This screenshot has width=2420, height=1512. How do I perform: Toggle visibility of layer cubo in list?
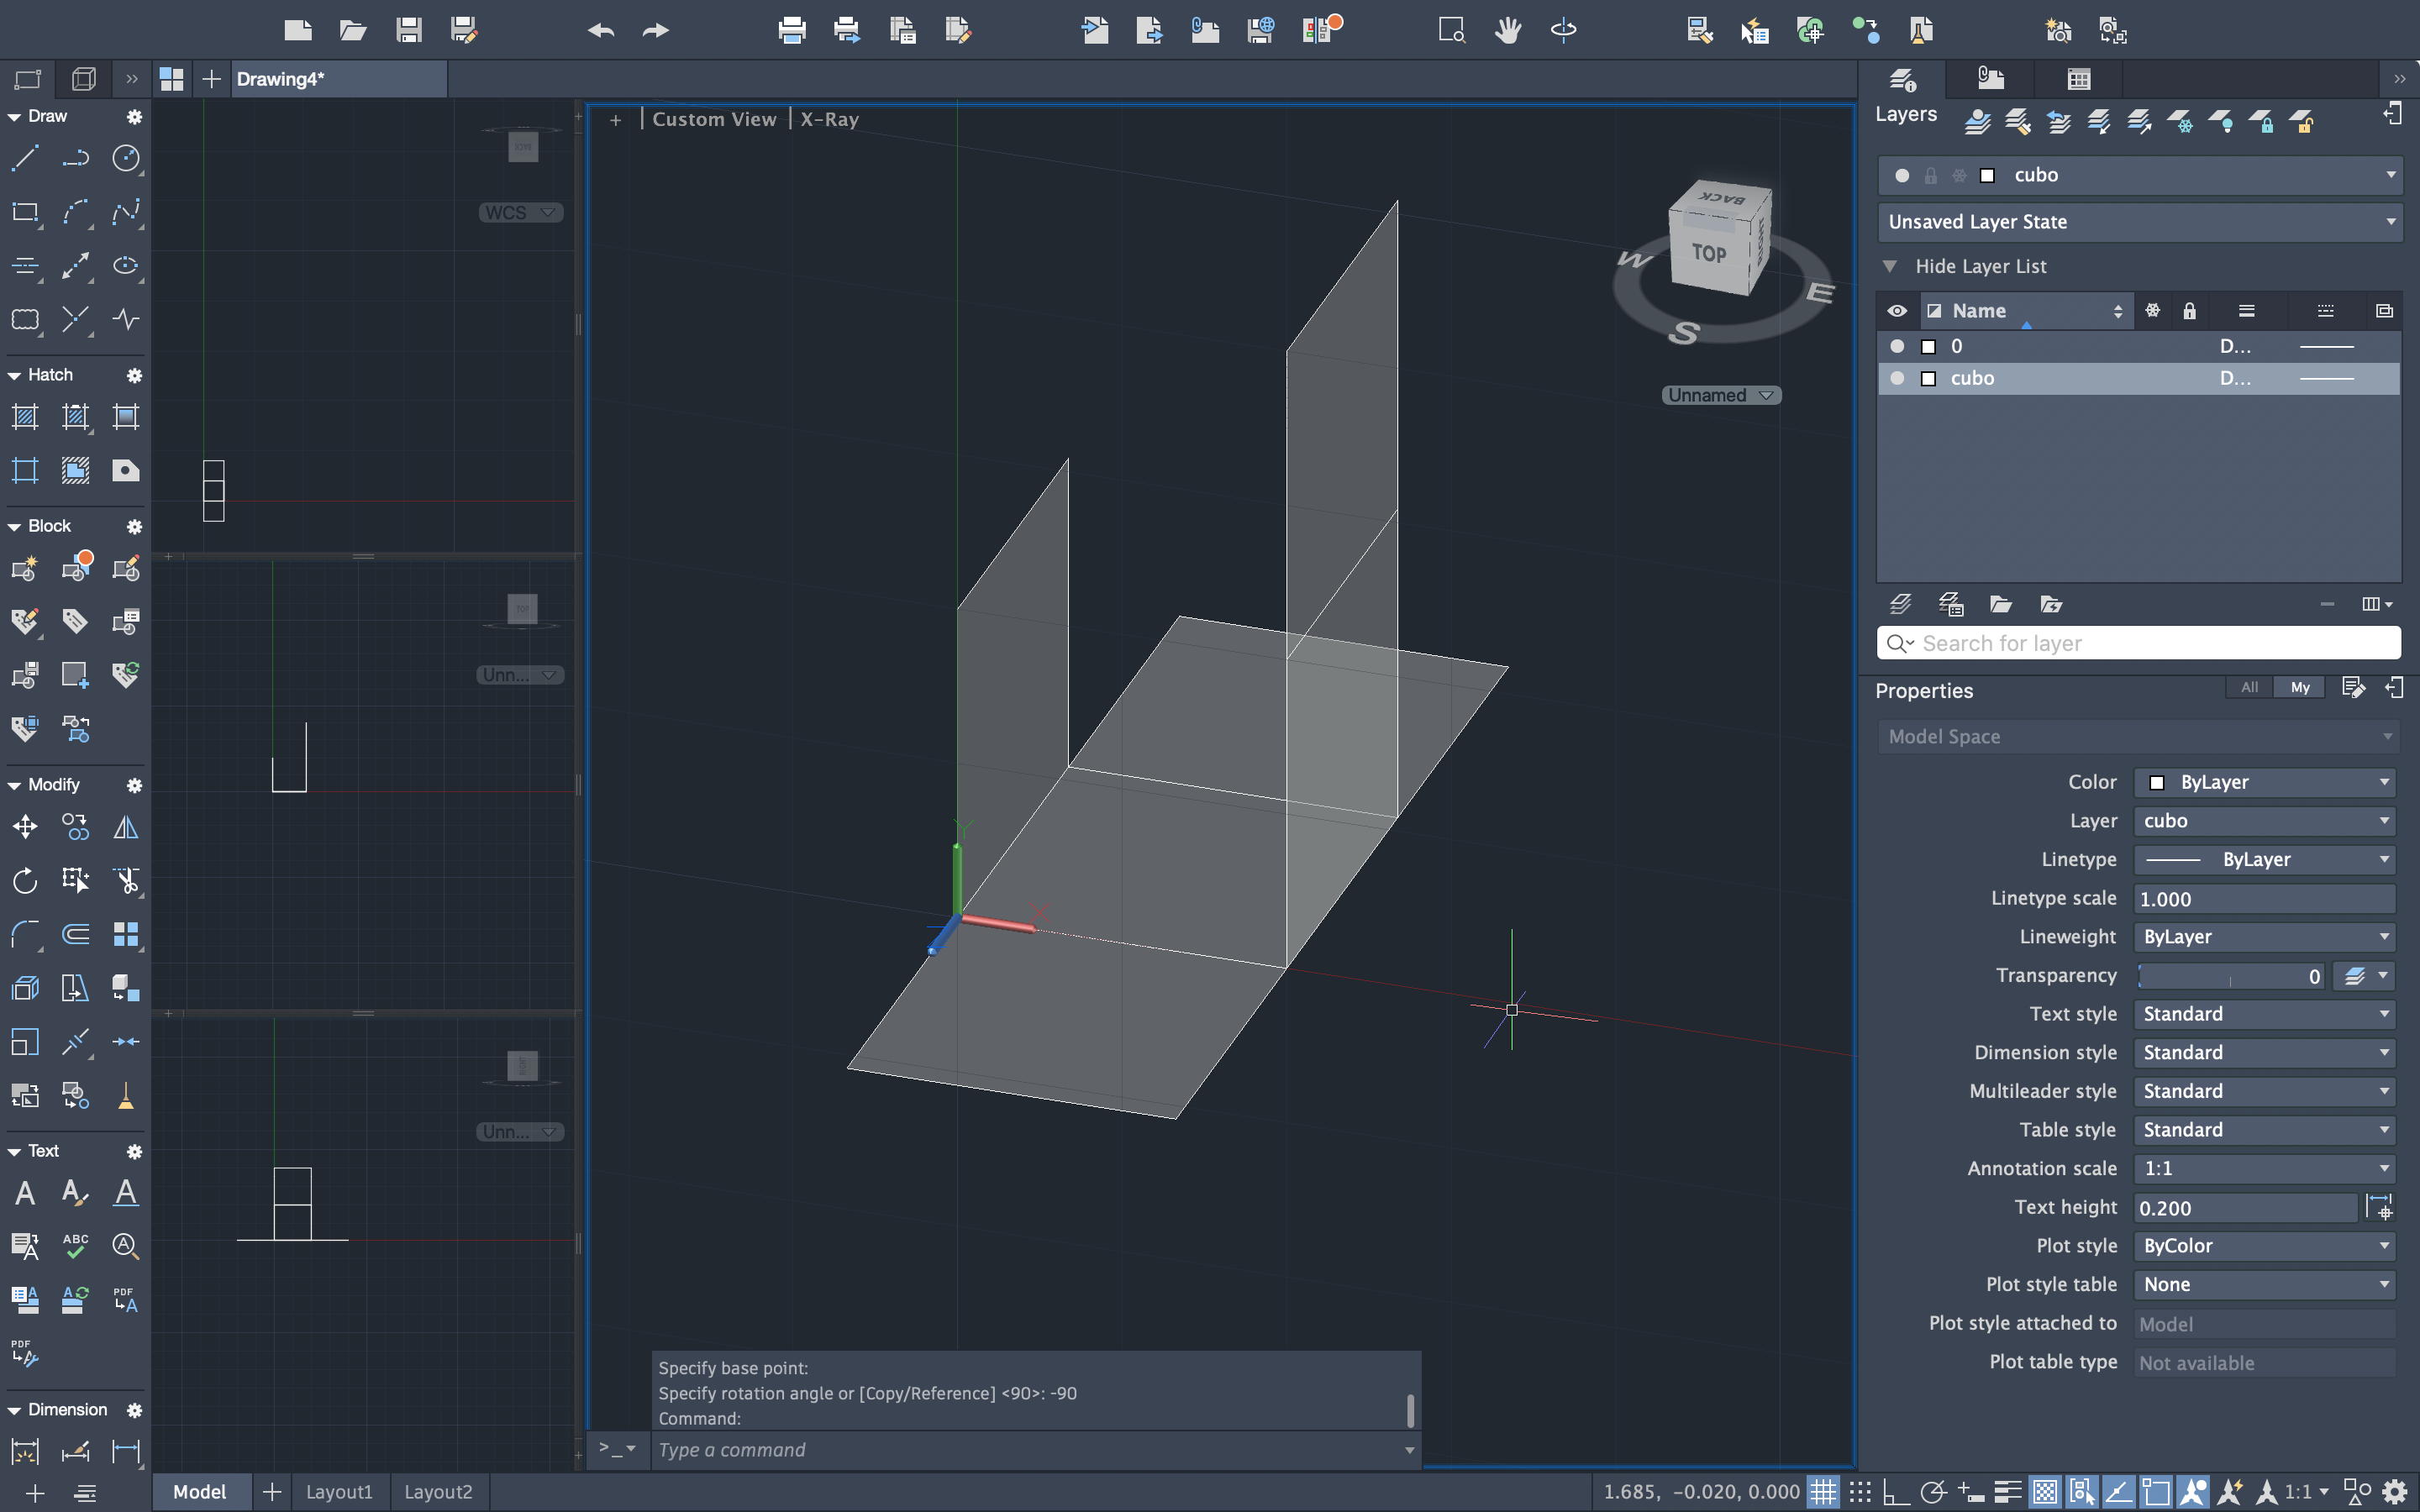coord(1897,378)
